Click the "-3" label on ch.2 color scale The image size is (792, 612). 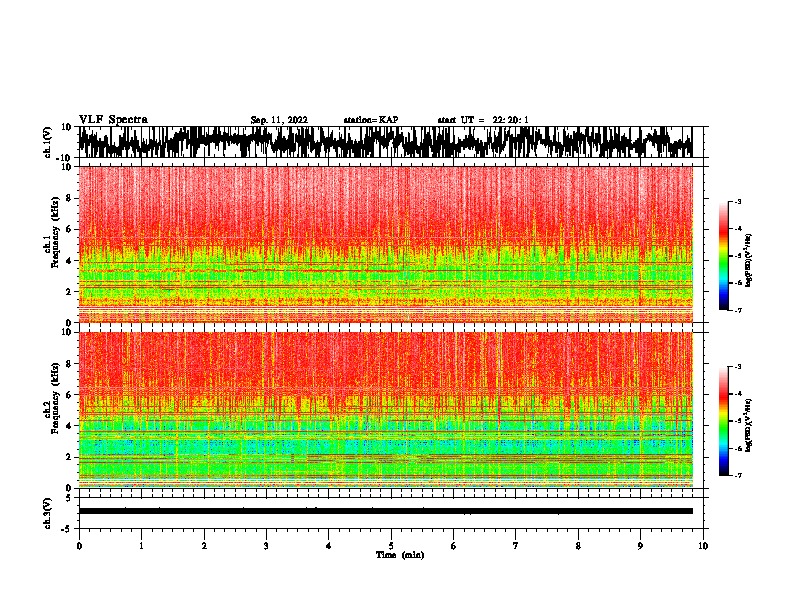pos(738,367)
